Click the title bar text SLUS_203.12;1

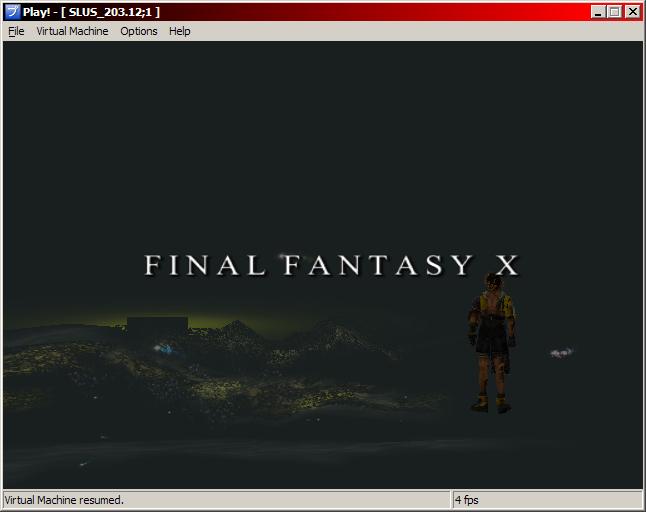110,12
